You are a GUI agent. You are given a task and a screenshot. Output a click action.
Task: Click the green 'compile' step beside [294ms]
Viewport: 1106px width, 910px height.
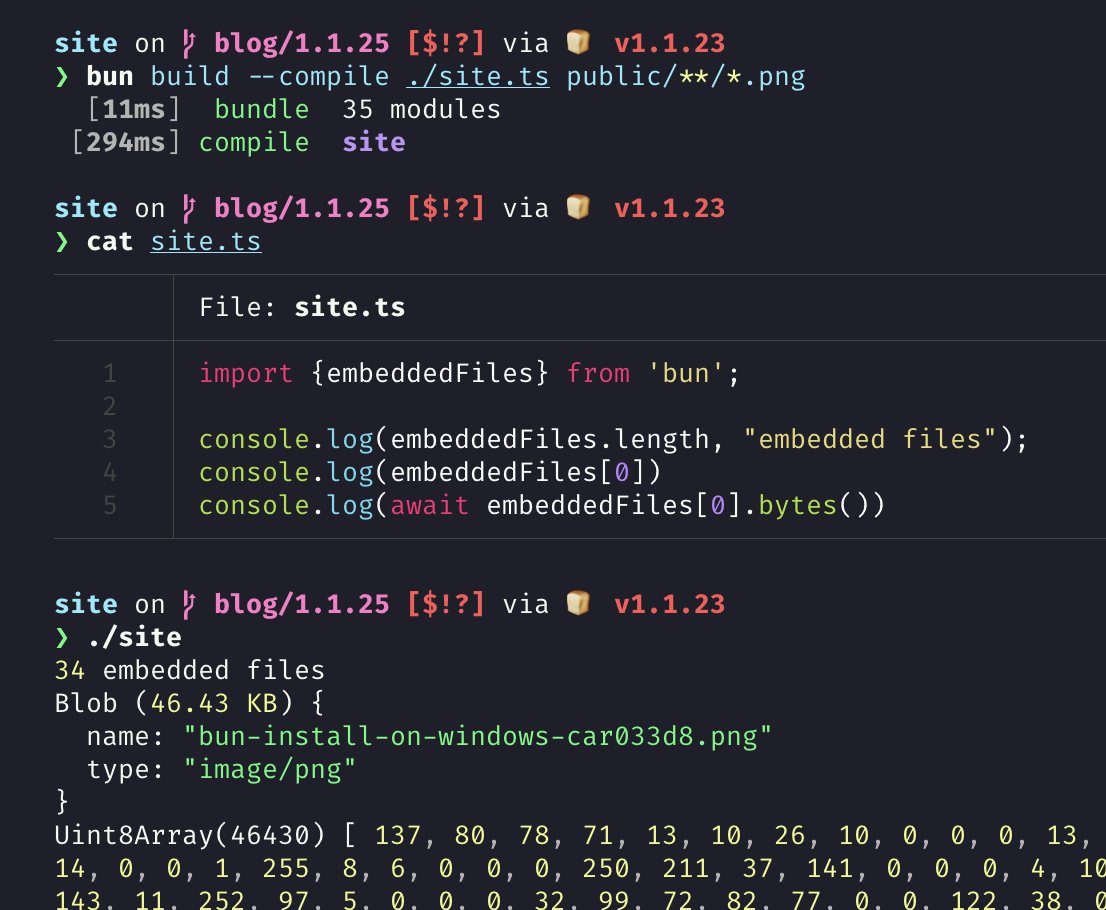coord(254,142)
